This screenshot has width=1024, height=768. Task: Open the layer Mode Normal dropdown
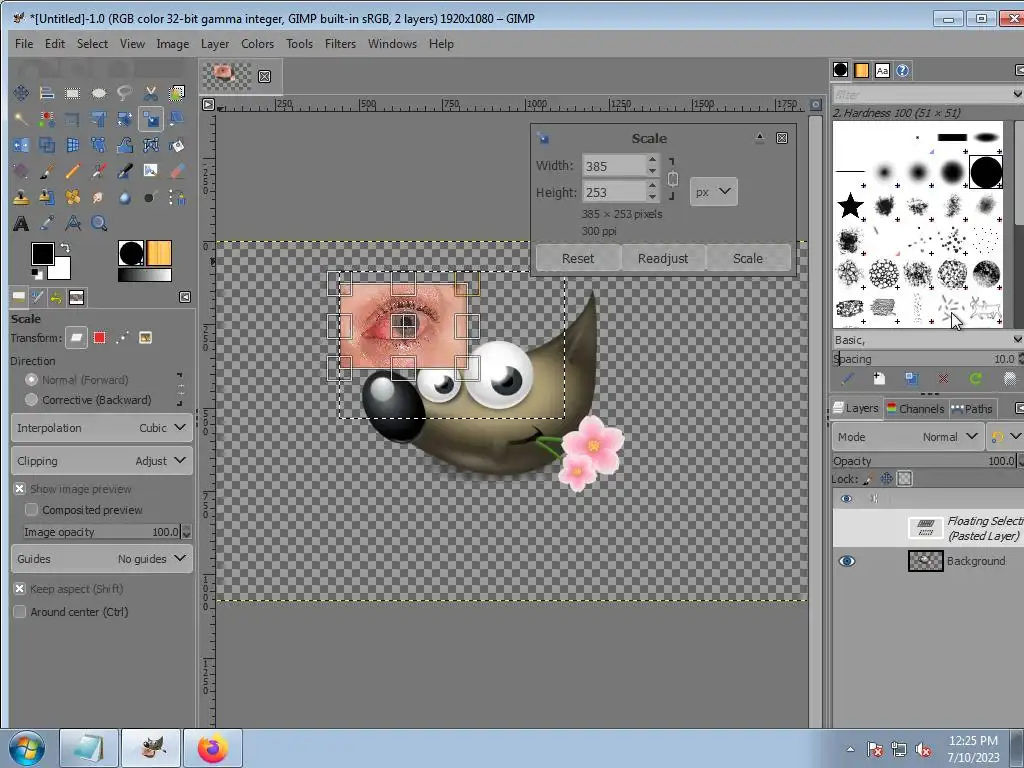(x=907, y=436)
